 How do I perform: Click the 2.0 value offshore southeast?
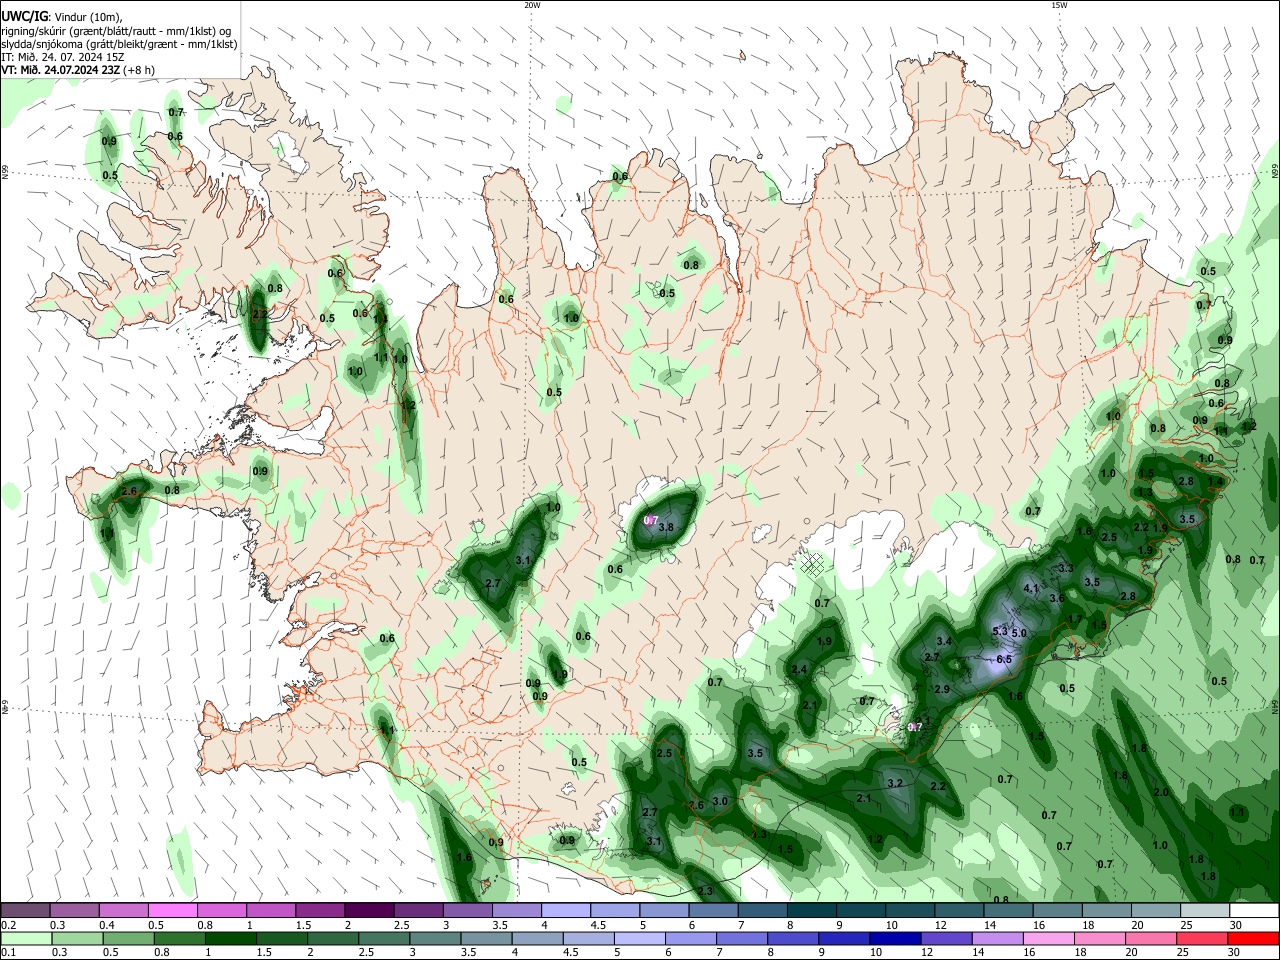tap(1161, 792)
